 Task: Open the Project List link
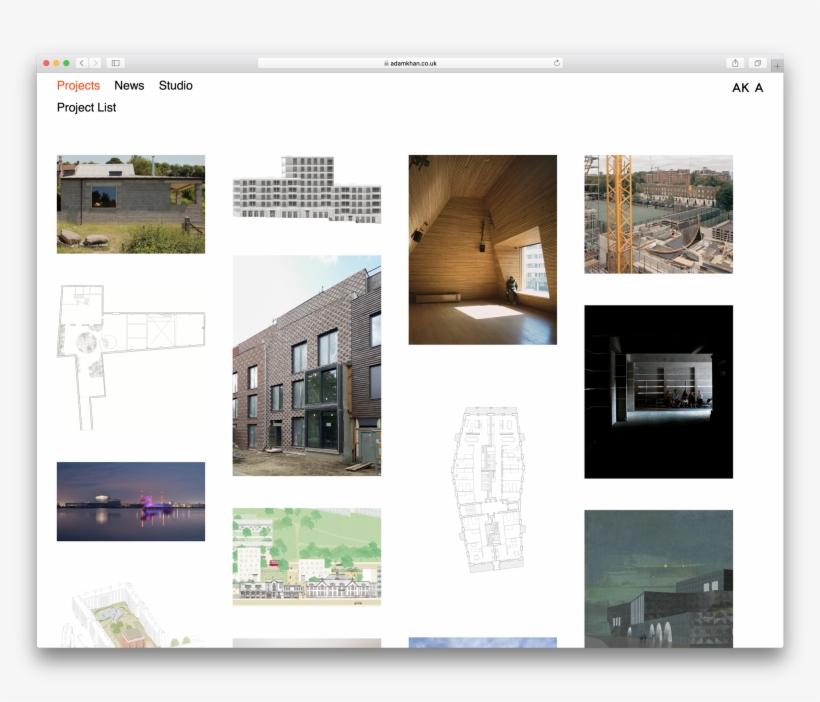pyautogui.click(x=86, y=108)
